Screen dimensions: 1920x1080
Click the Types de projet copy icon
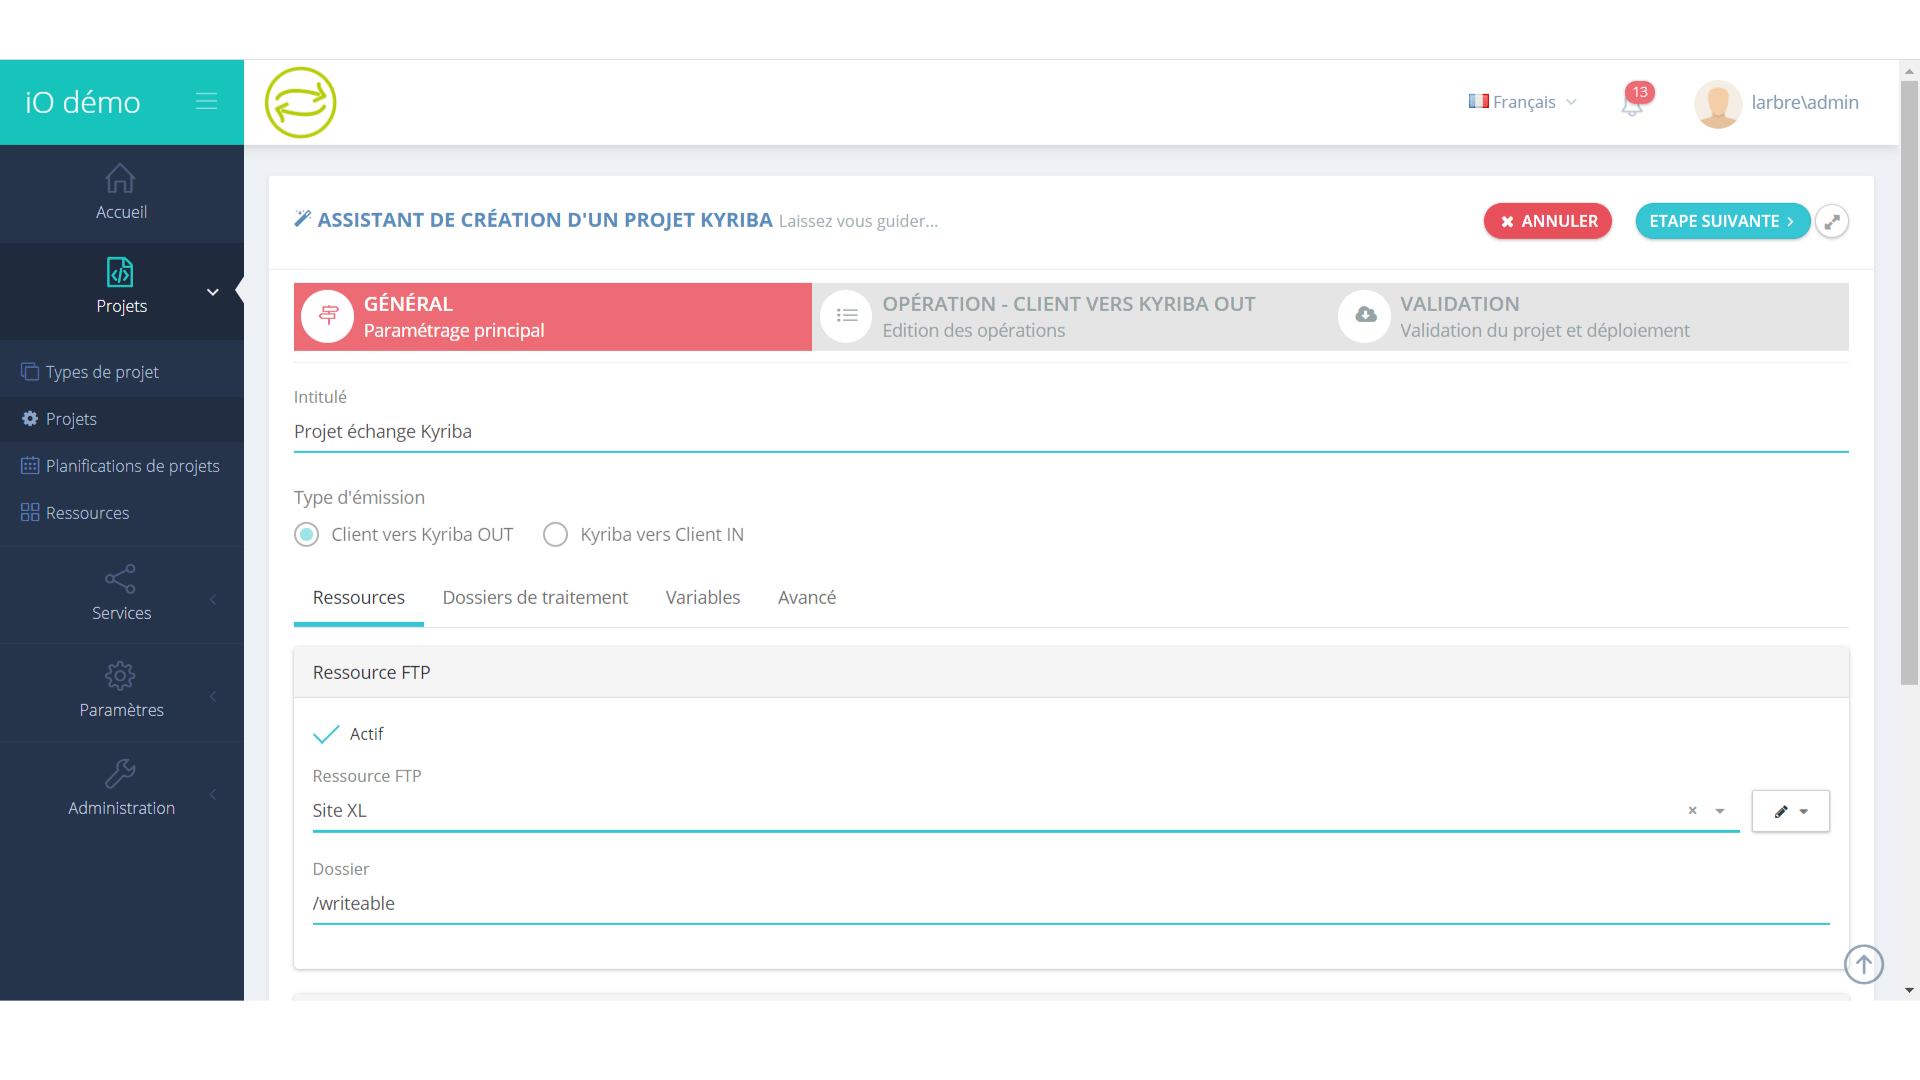30,372
